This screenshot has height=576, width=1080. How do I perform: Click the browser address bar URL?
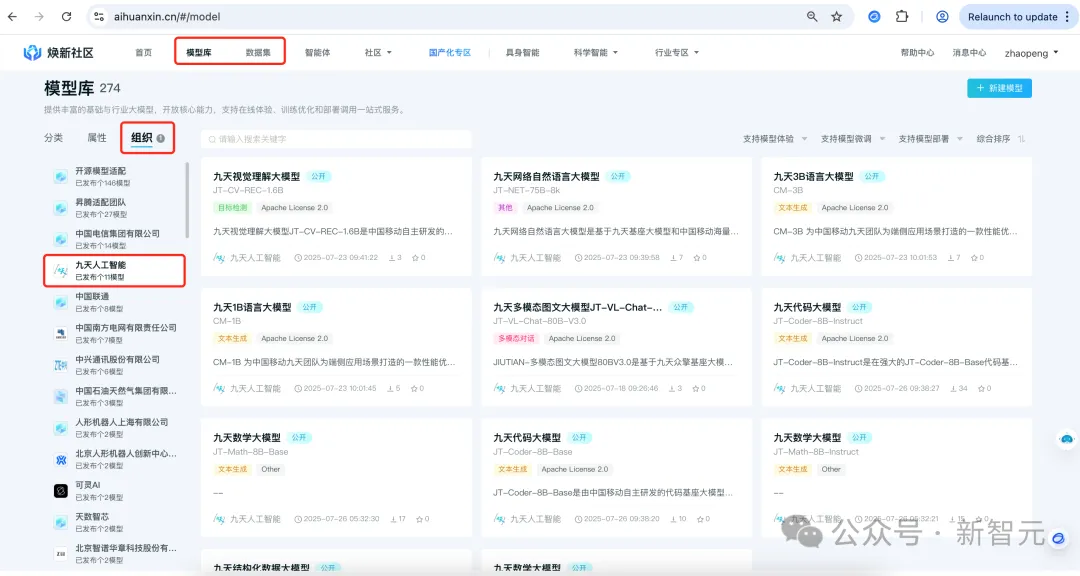[167, 17]
